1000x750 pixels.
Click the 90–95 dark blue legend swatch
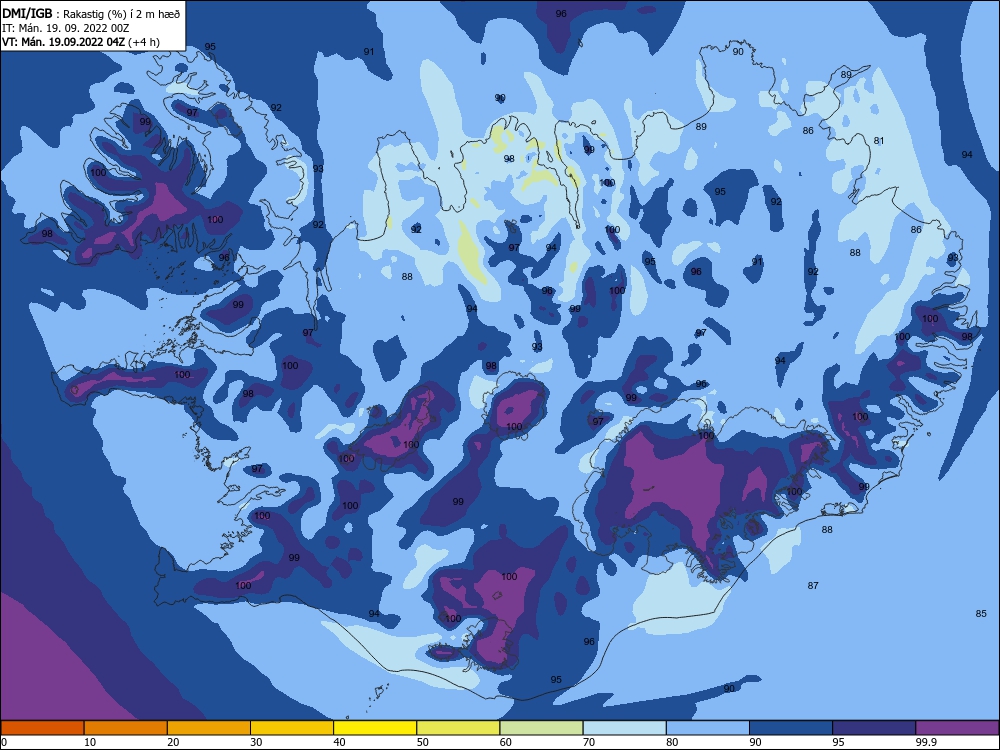click(791, 728)
